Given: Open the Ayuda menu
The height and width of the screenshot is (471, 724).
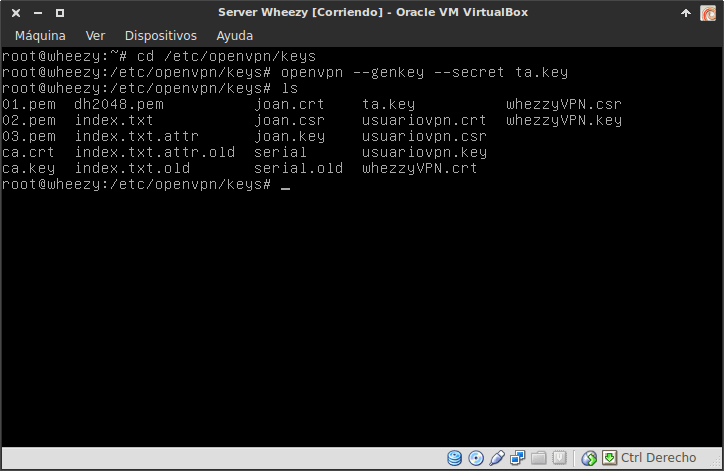Looking at the screenshot, I should tap(235, 35).
